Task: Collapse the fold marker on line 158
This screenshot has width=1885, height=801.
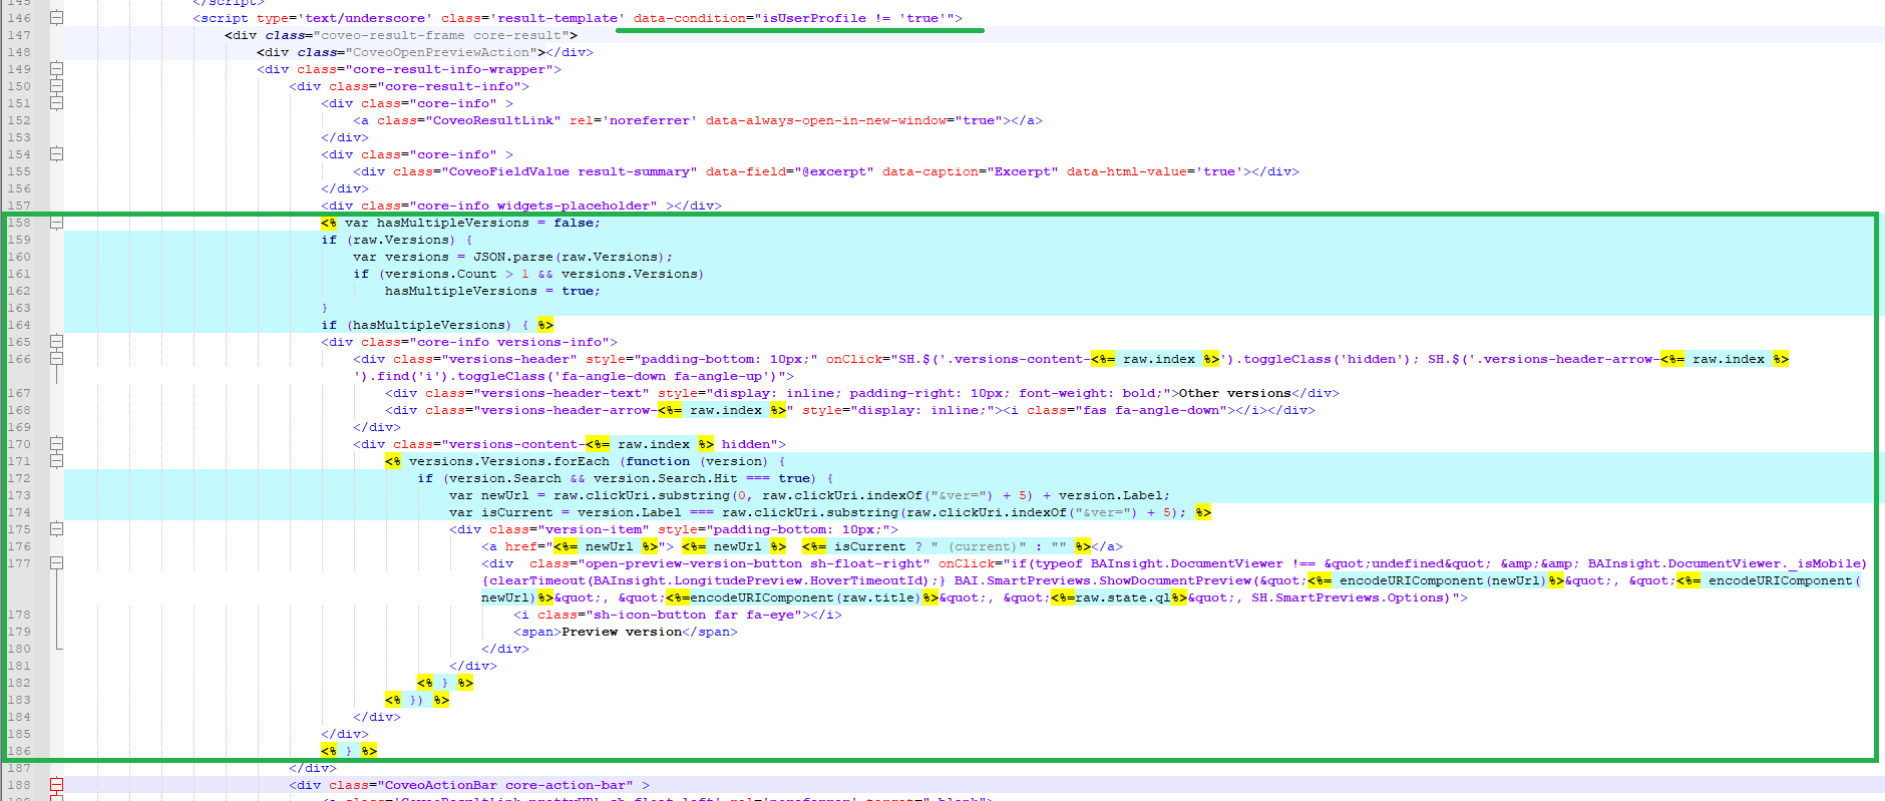Action: (56, 223)
